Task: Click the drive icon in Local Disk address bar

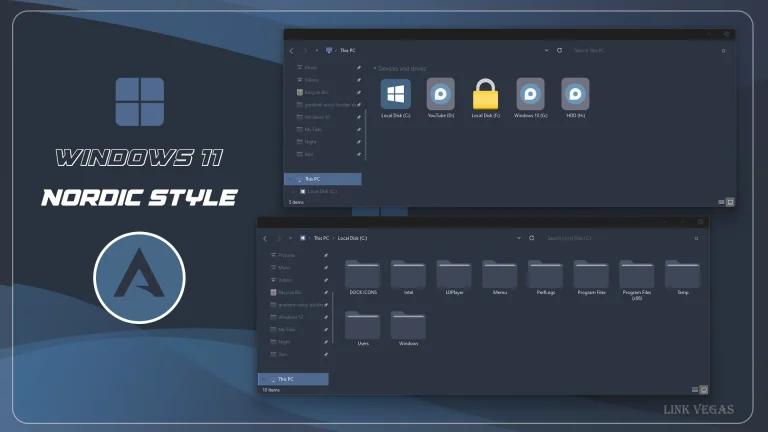Action: (x=303, y=238)
